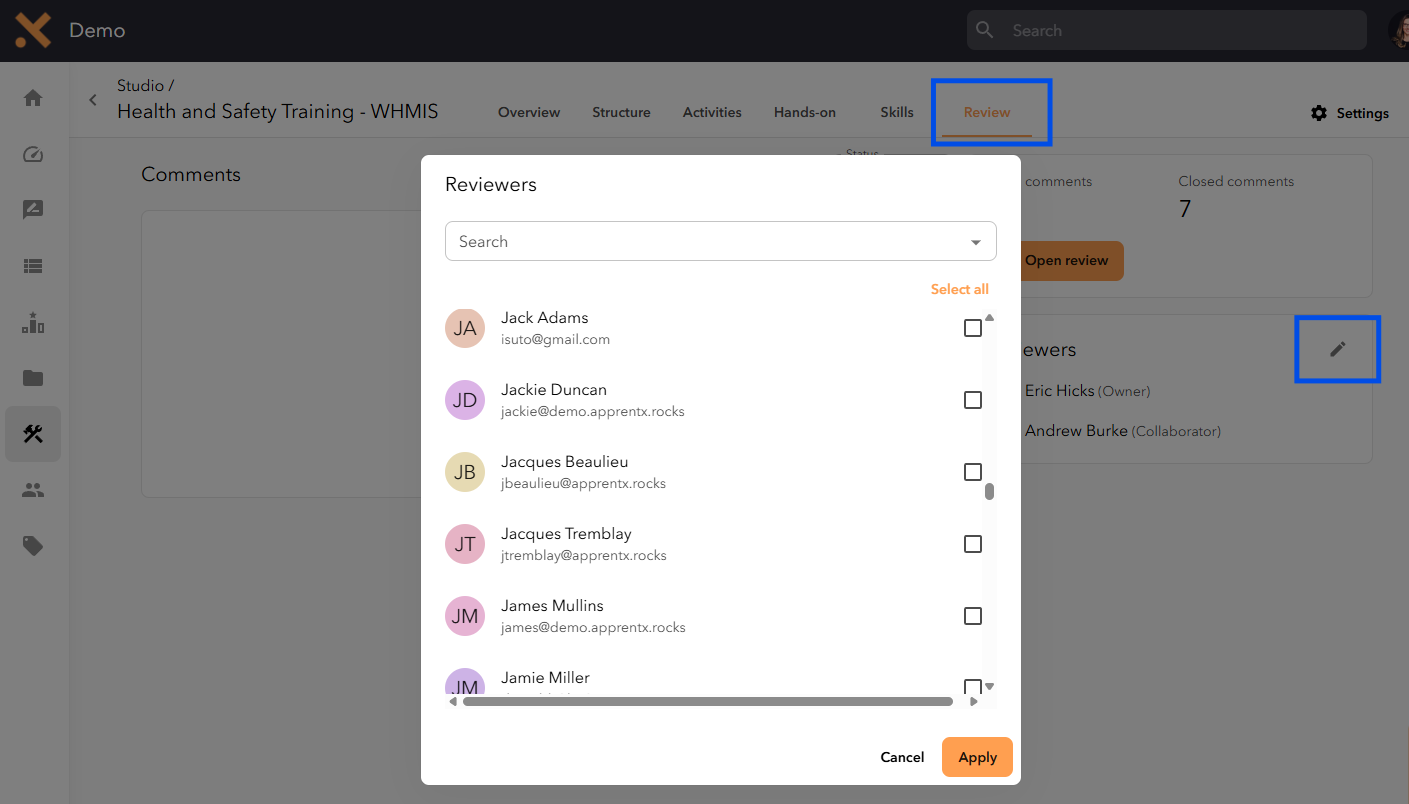
Task: Switch to the Structure tab
Action: pyautogui.click(x=621, y=112)
